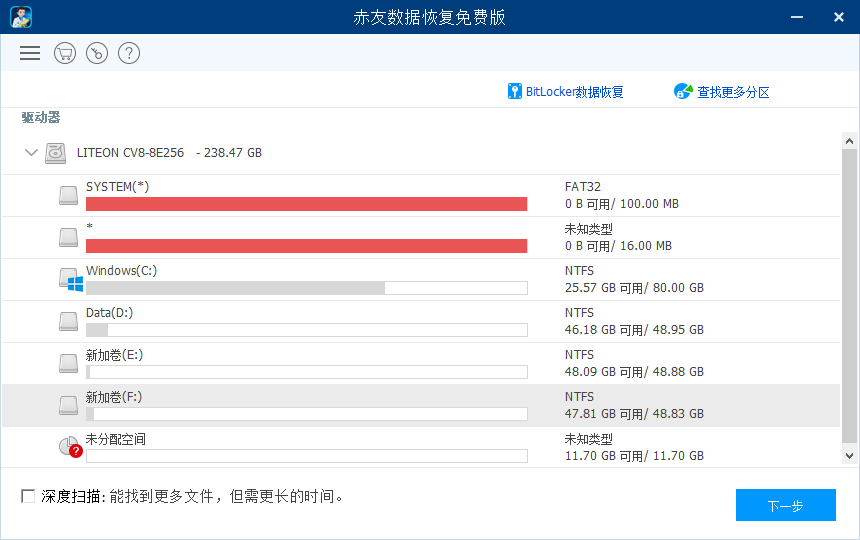Click the LITEON hard disk icon
The height and width of the screenshot is (540, 860).
pyautogui.click(x=57, y=153)
